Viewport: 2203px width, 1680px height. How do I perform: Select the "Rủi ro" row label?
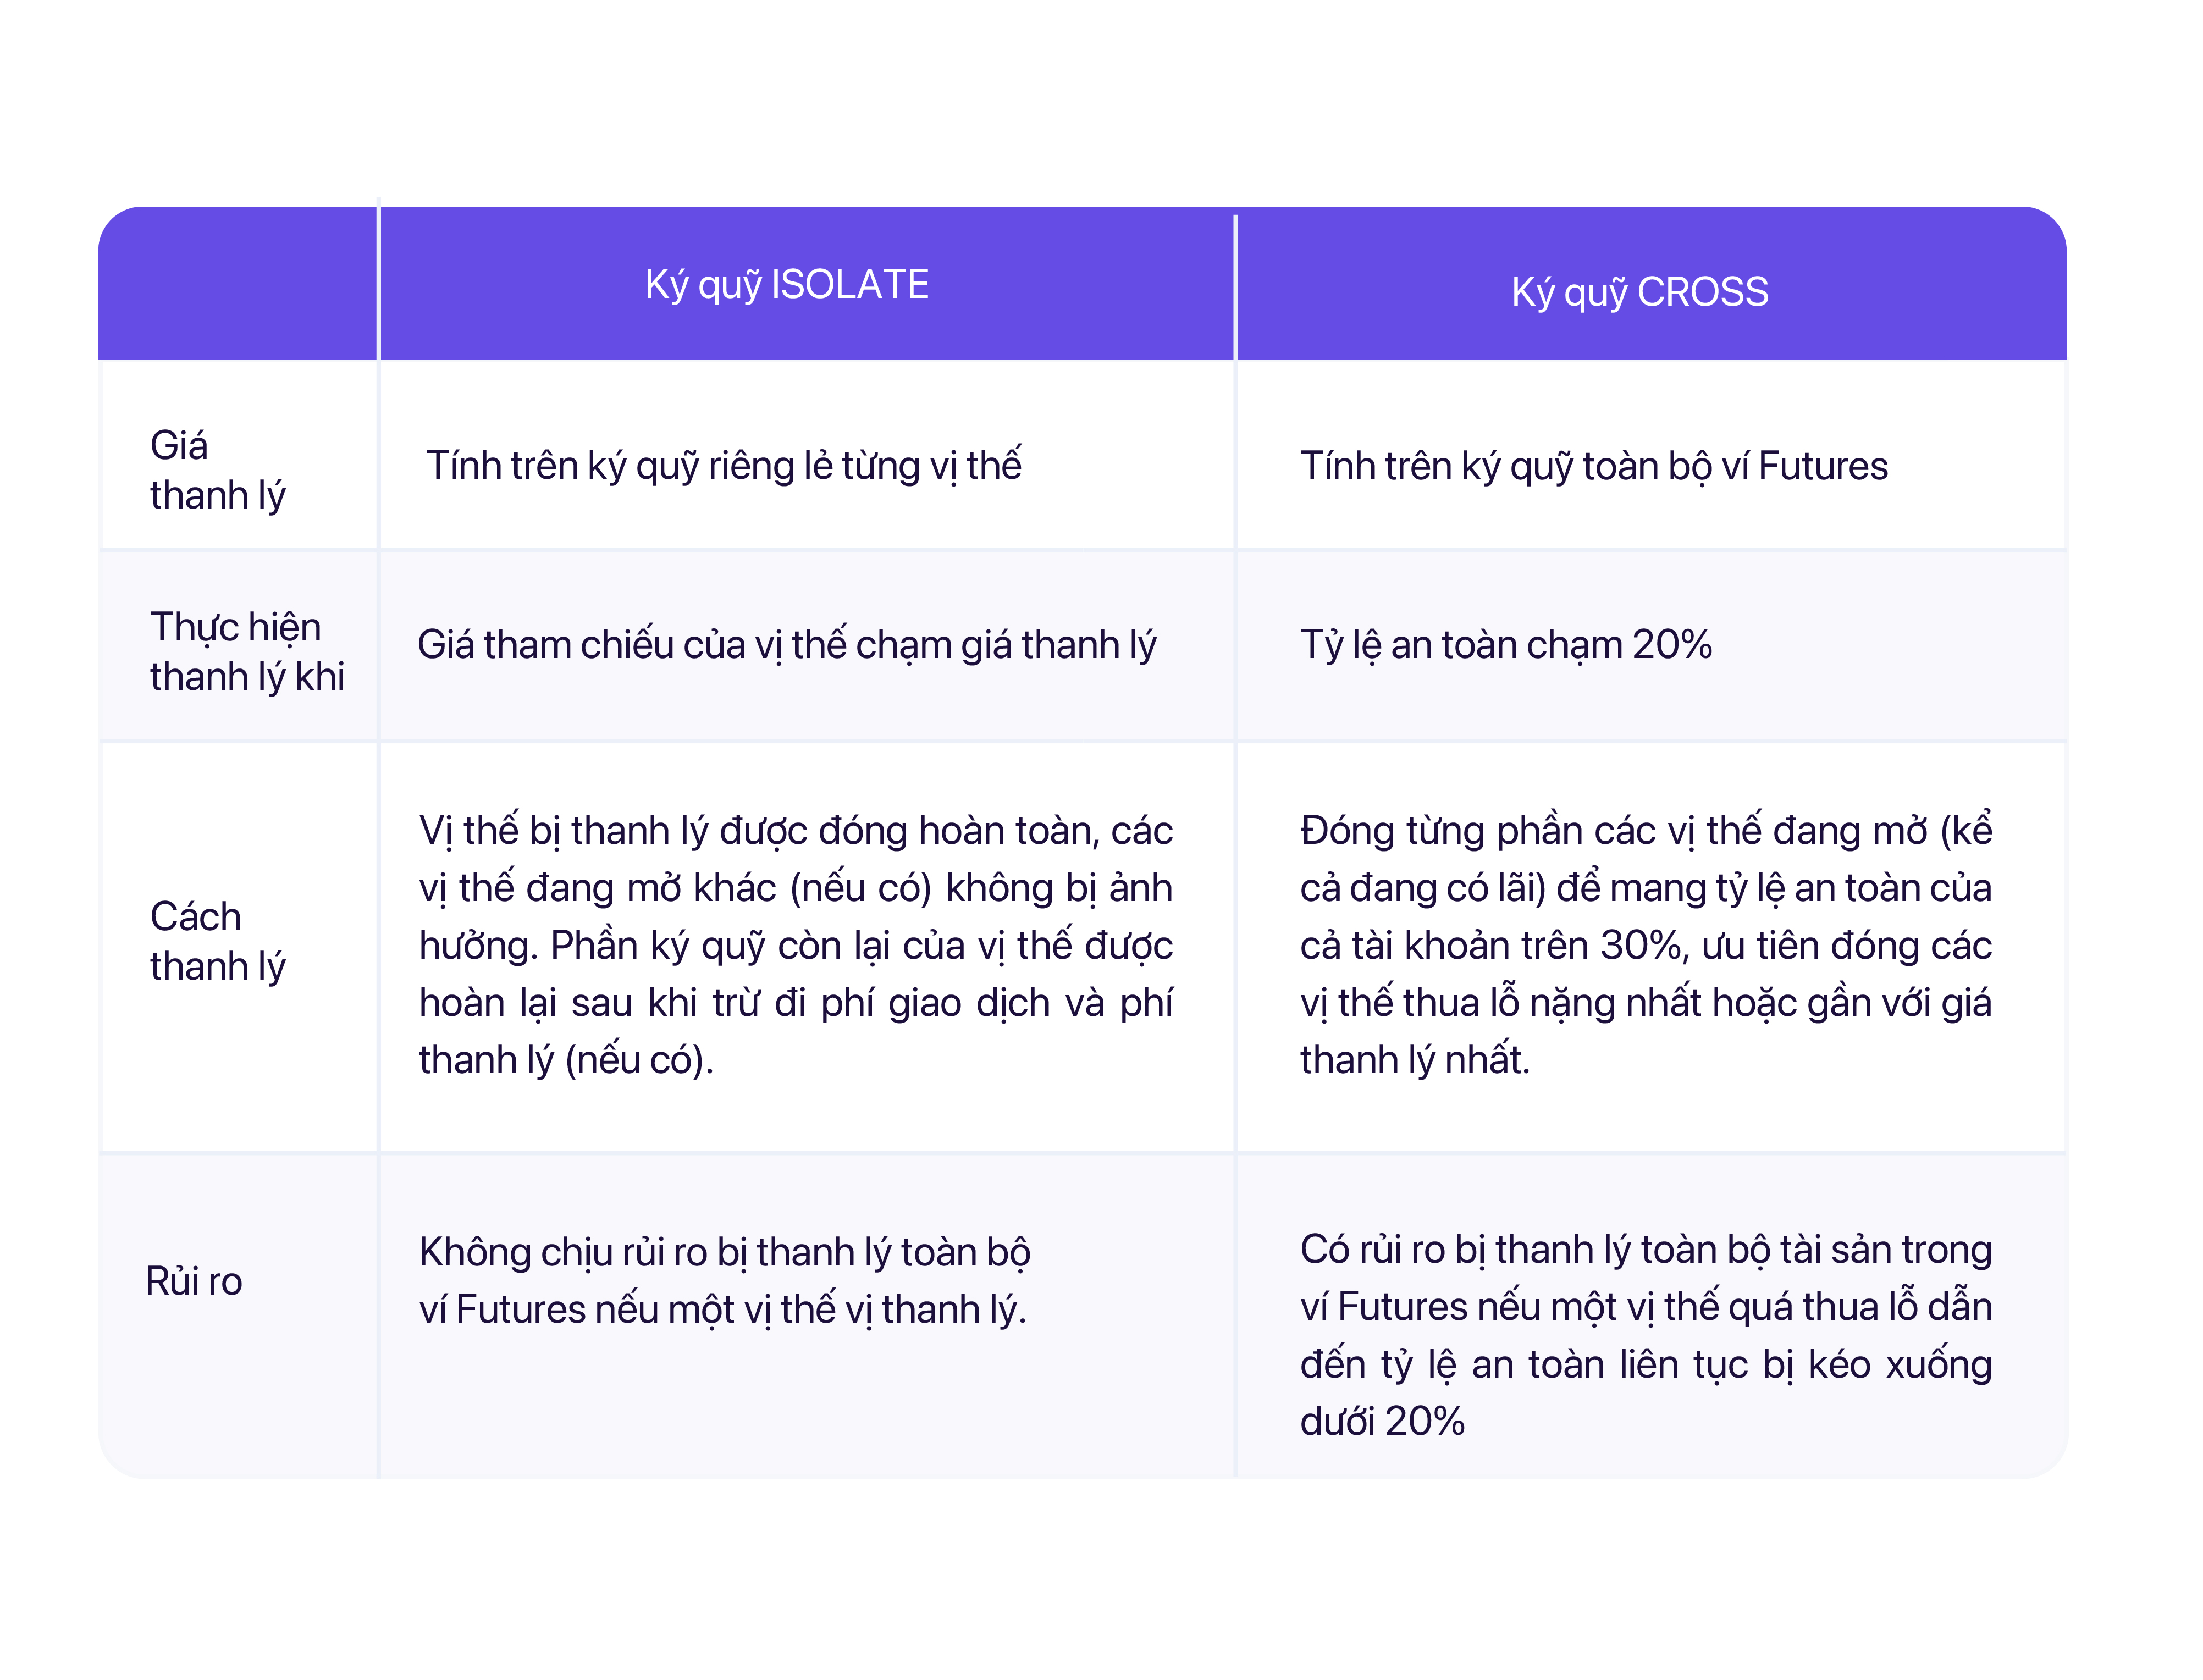(x=194, y=1281)
